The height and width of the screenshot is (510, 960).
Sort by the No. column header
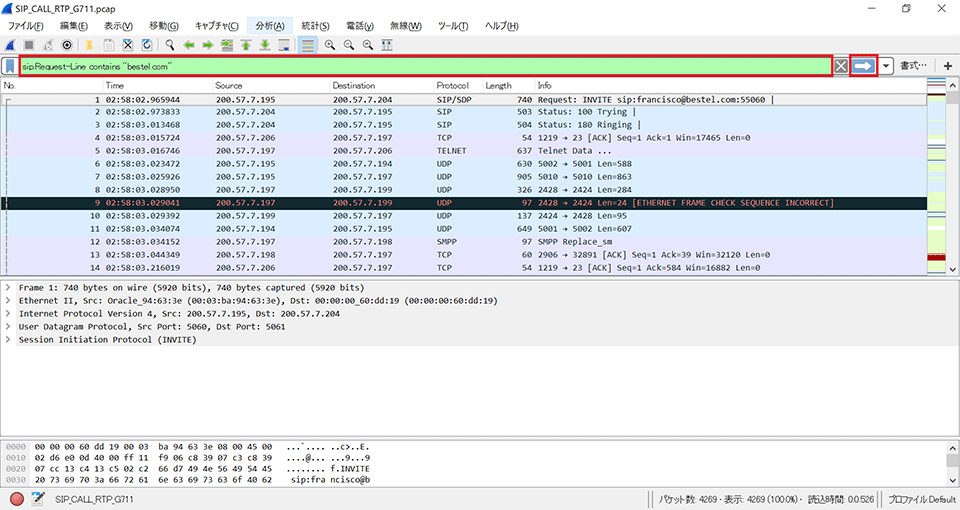[52, 85]
